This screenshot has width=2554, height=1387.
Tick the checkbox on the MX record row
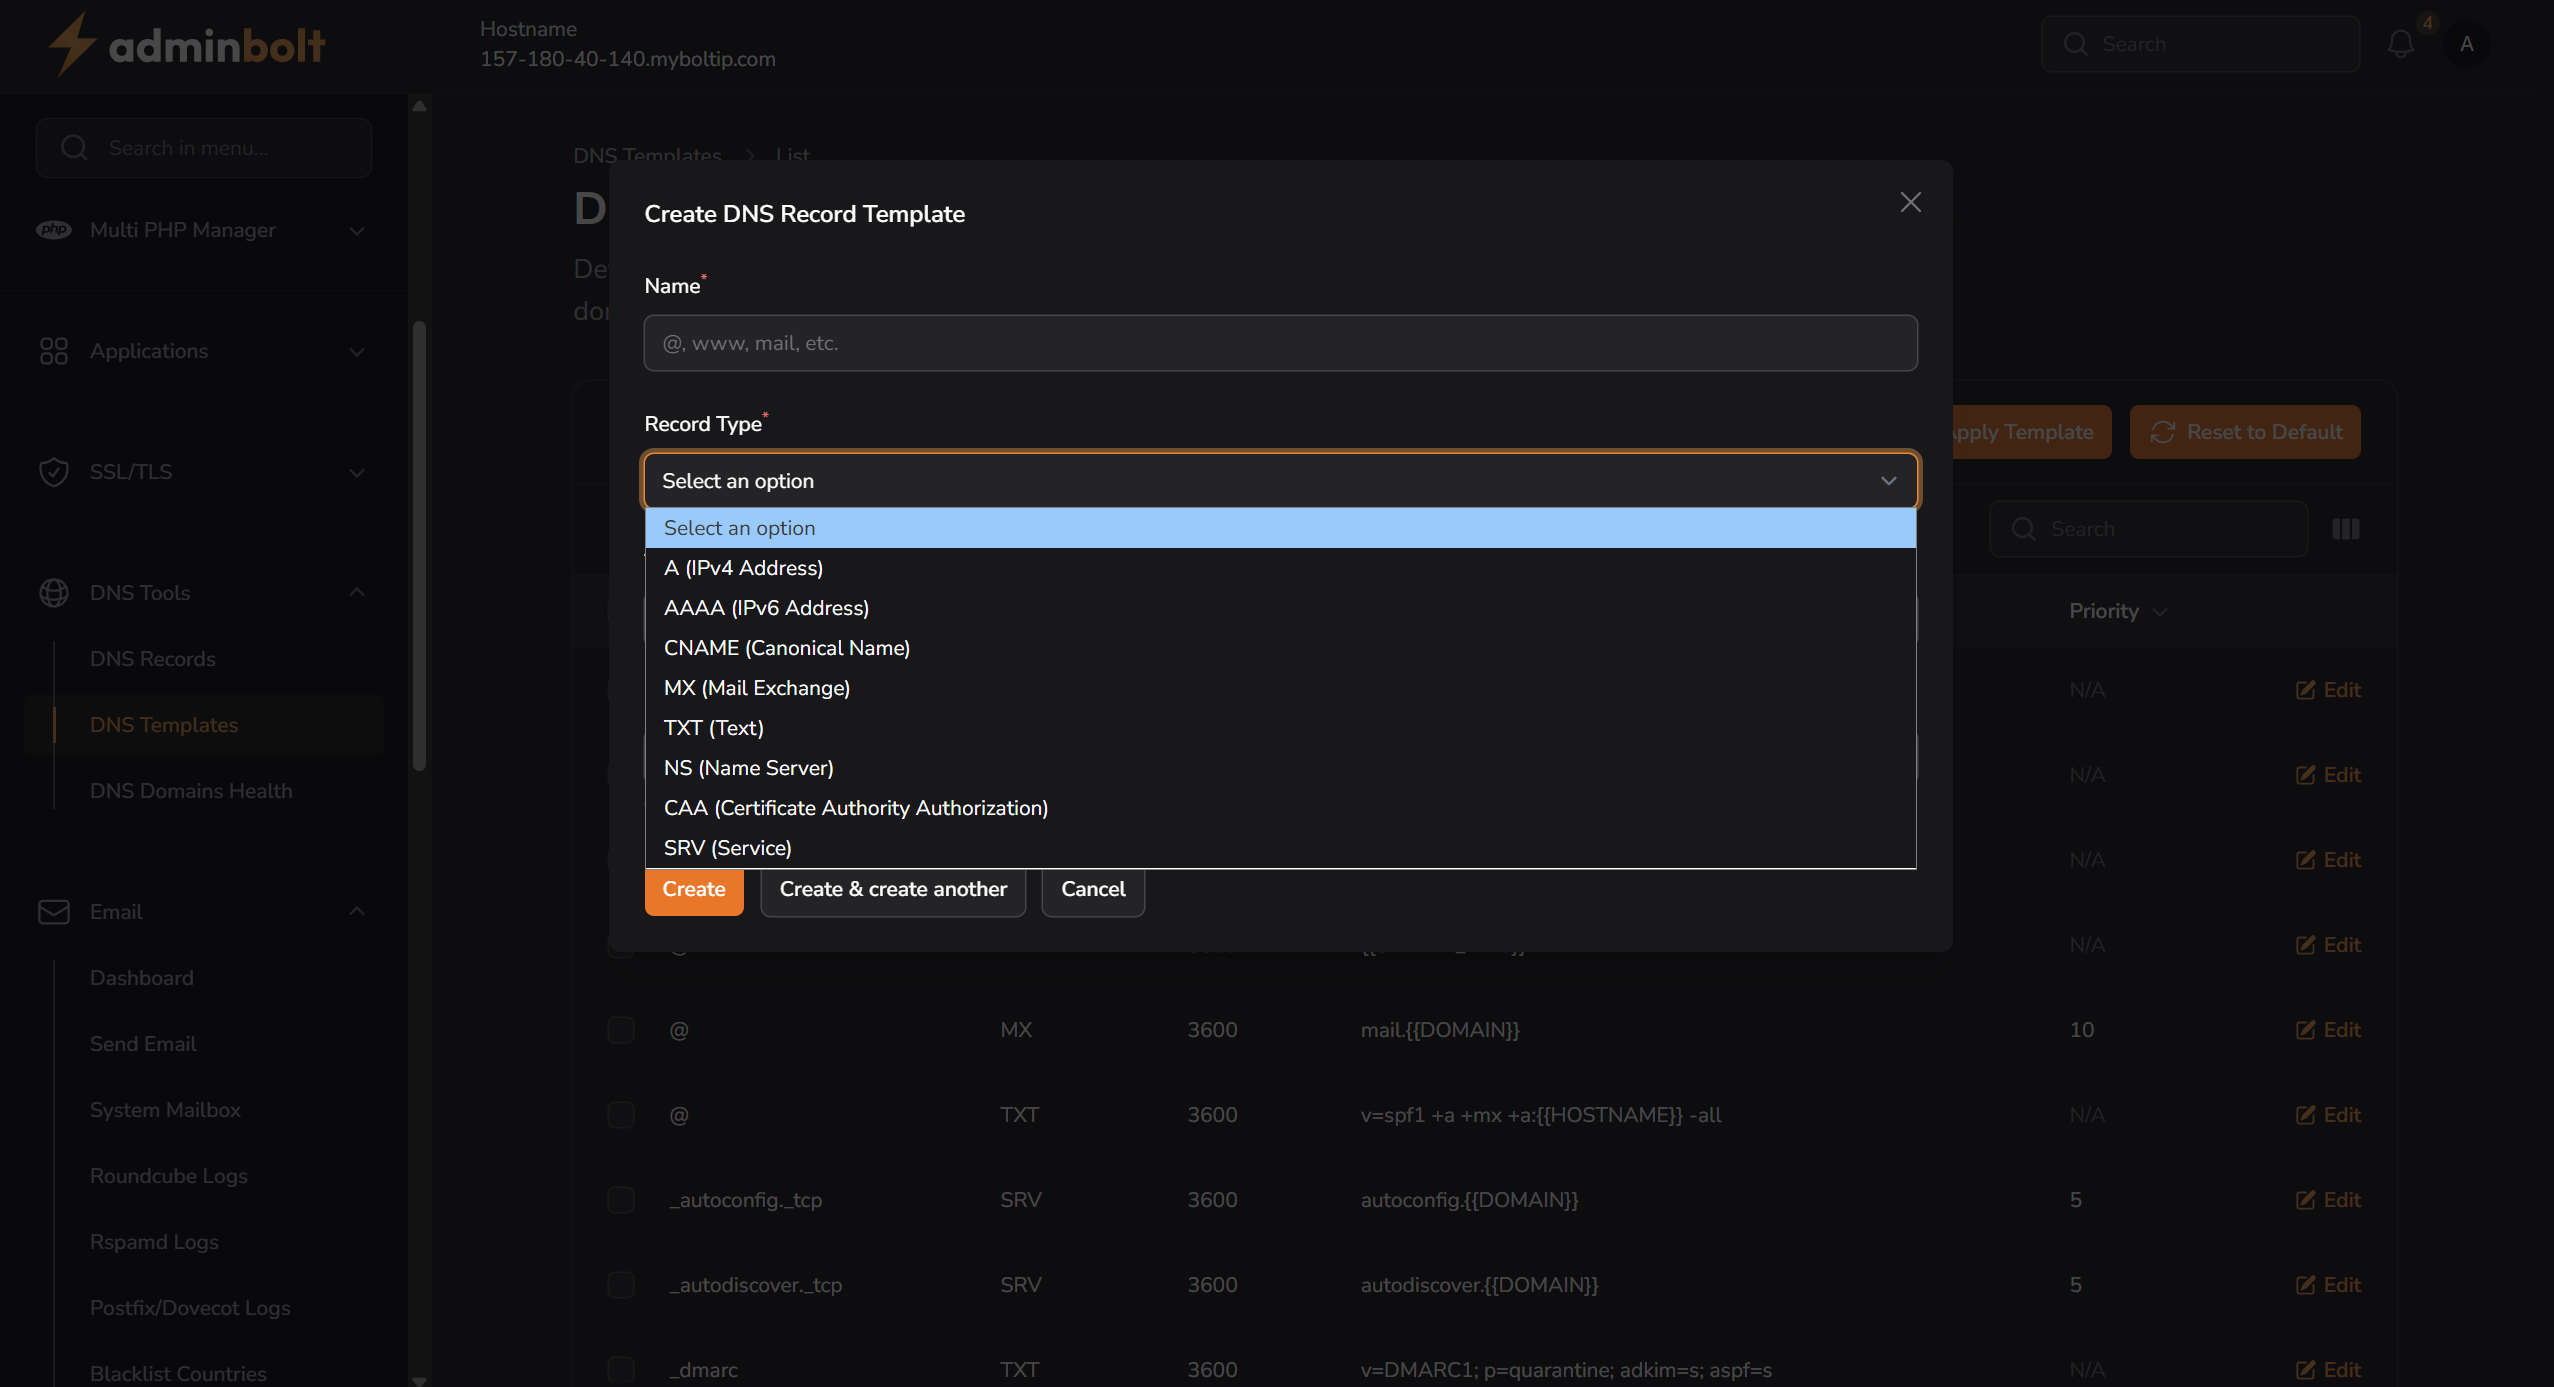tap(621, 1029)
